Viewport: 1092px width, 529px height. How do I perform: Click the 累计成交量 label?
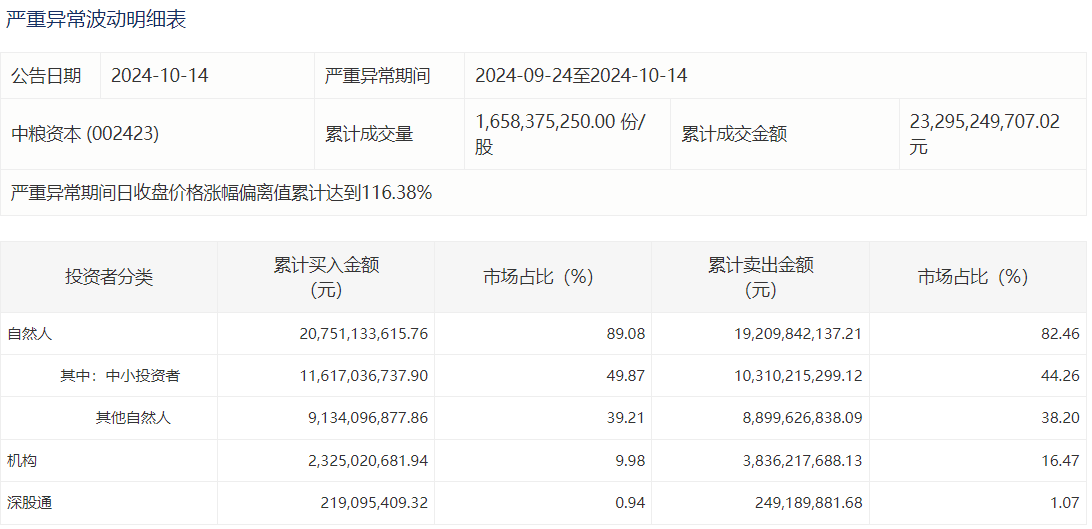[369, 134]
